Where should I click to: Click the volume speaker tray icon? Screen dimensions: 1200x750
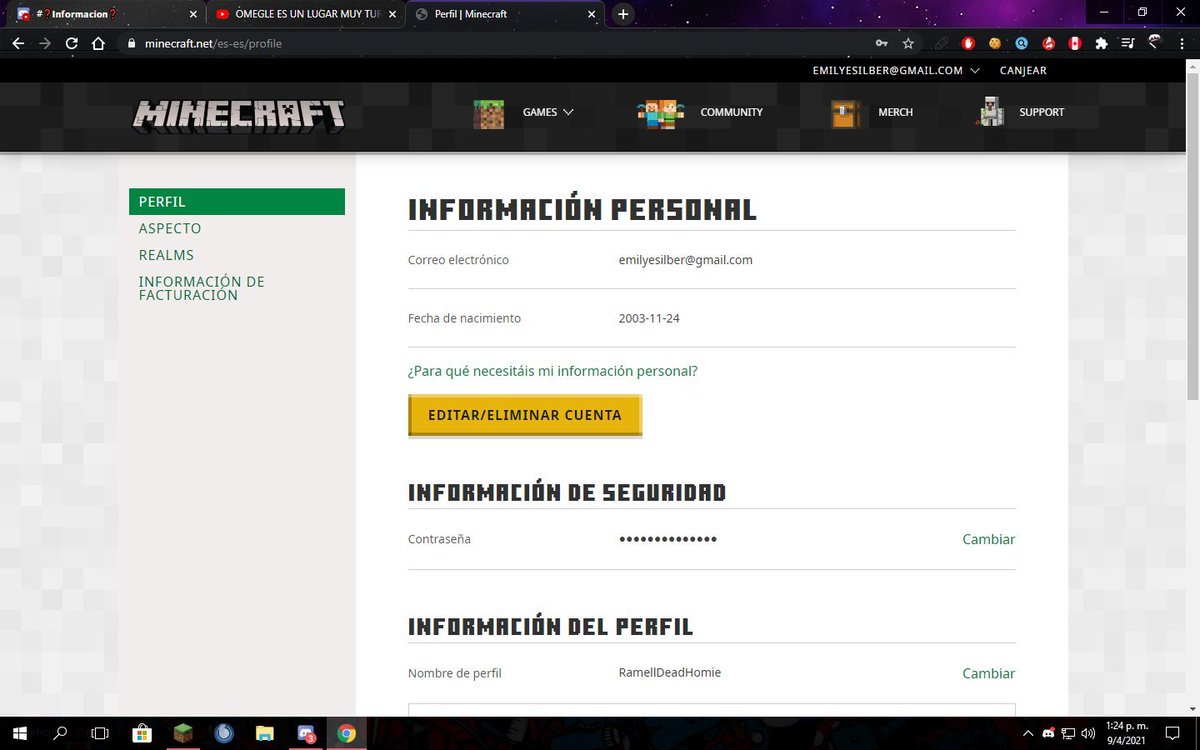coord(1087,734)
